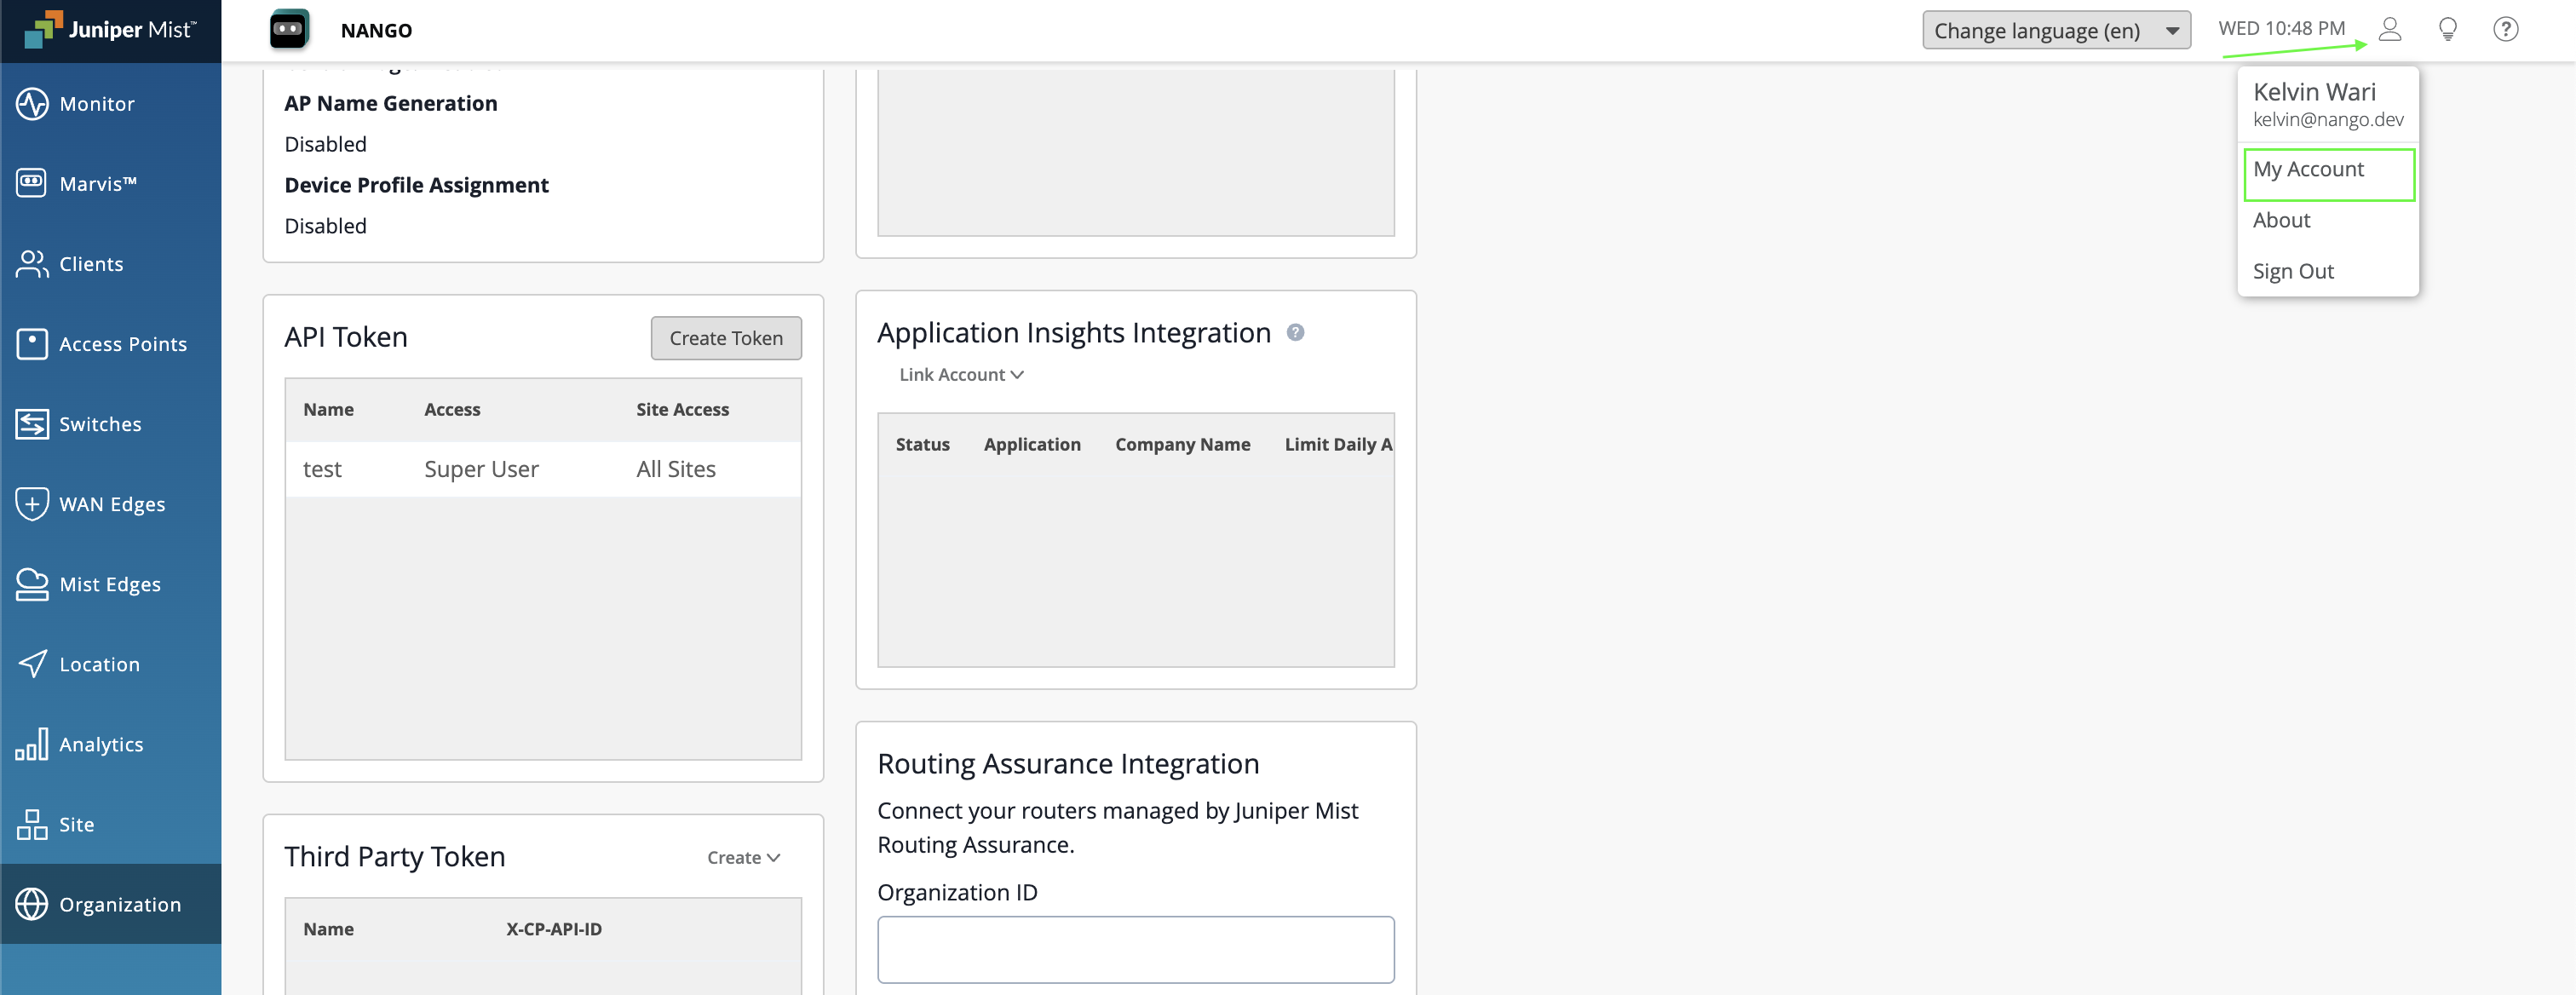Expand the Link Account dropdown

coord(960,375)
